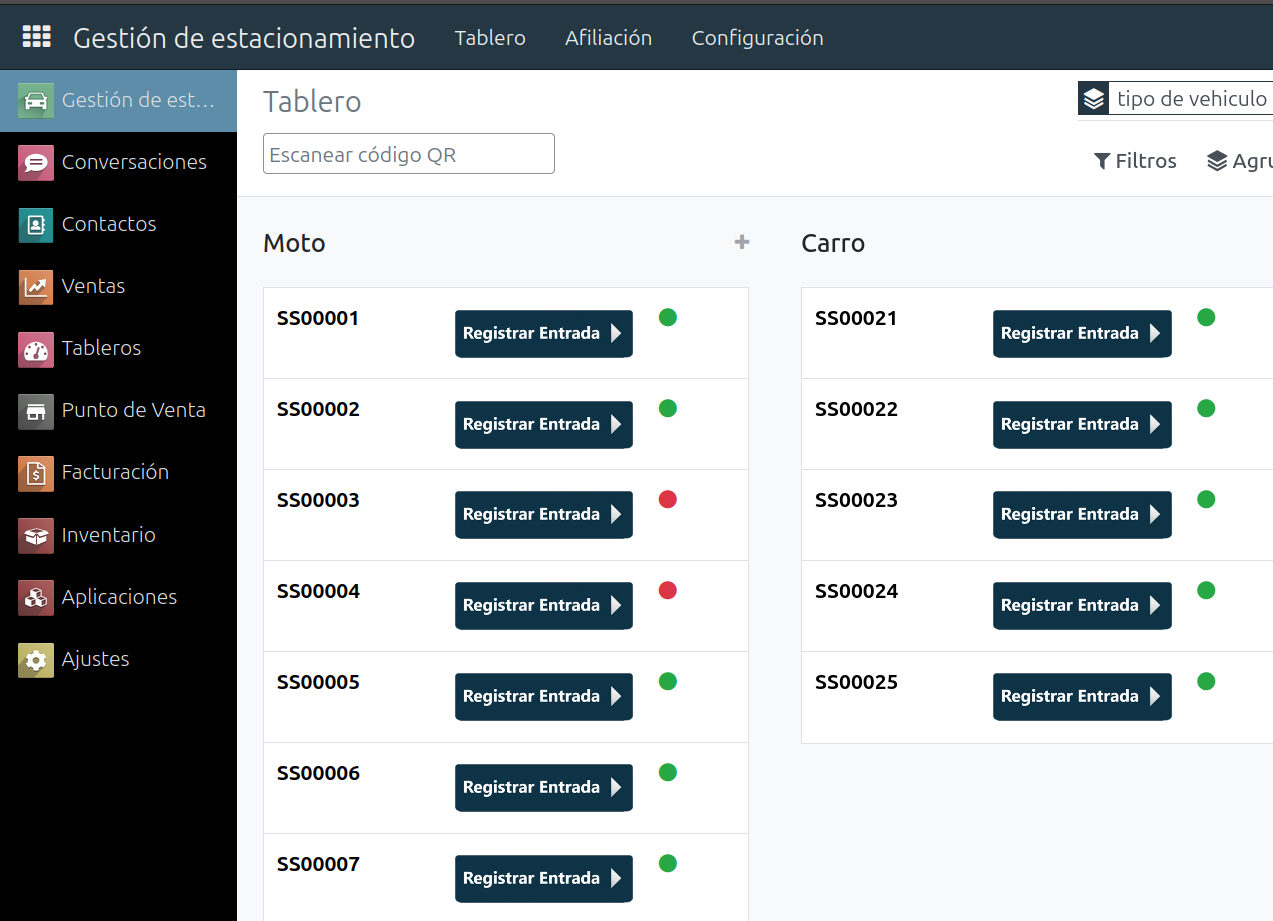1273x921 pixels.
Task: Add a record with Moto column plus
Action: 741,242
